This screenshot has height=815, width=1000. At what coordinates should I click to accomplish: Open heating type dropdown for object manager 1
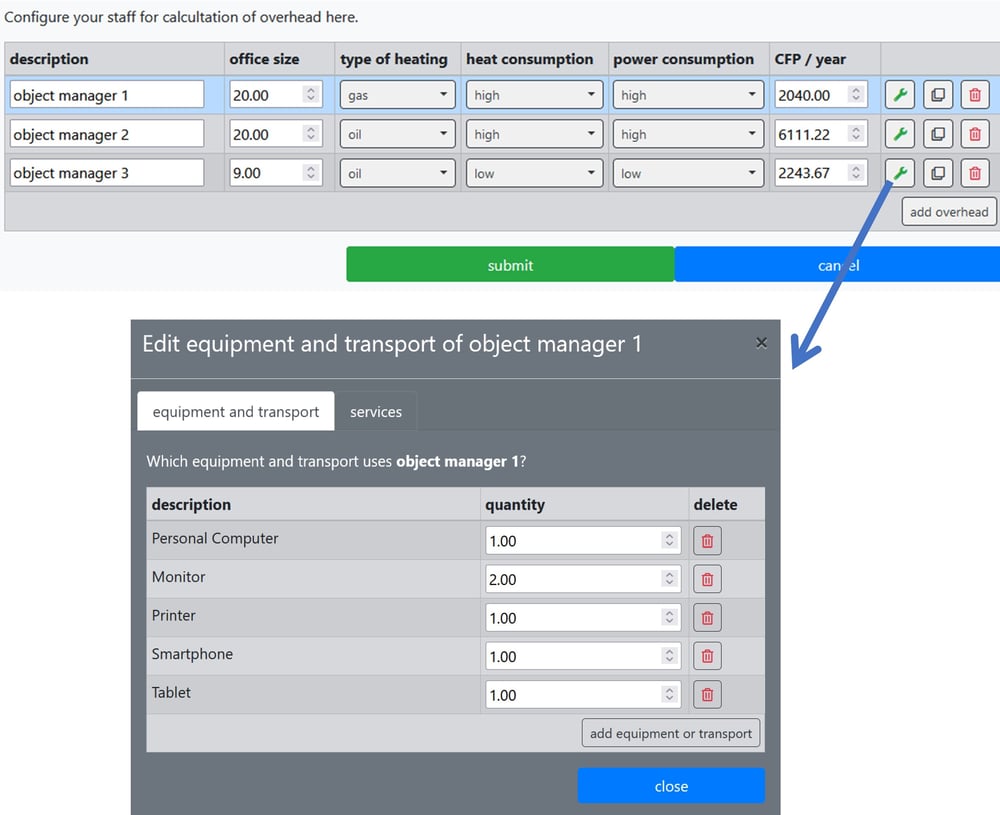click(397, 95)
